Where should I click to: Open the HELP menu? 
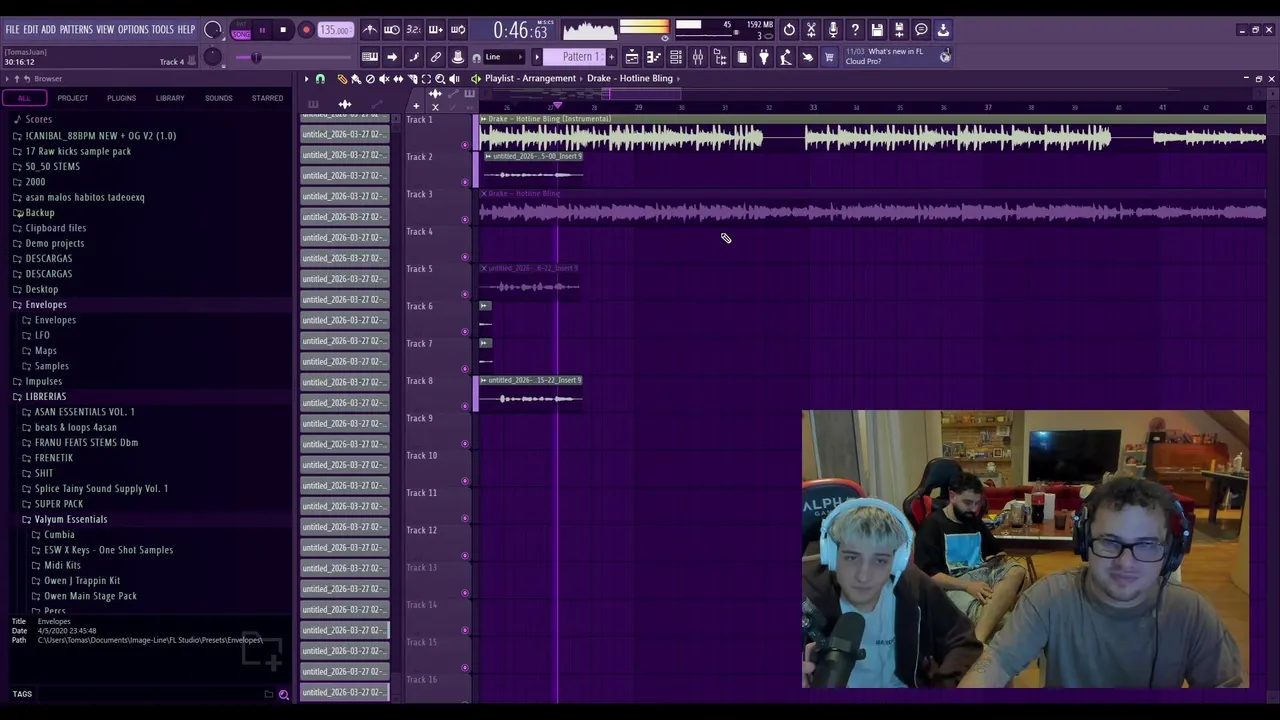coord(187,30)
